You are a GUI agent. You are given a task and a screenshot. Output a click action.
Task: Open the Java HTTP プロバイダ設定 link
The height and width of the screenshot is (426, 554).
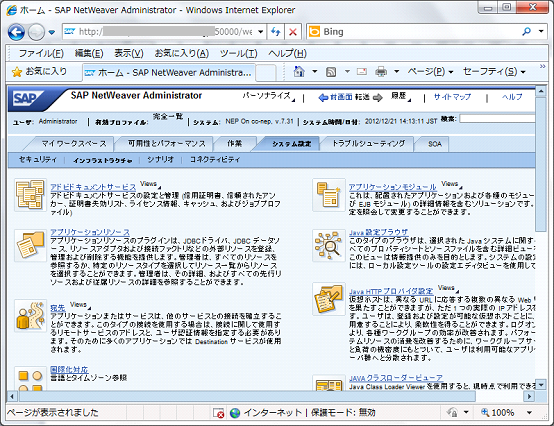click(391, 291)
